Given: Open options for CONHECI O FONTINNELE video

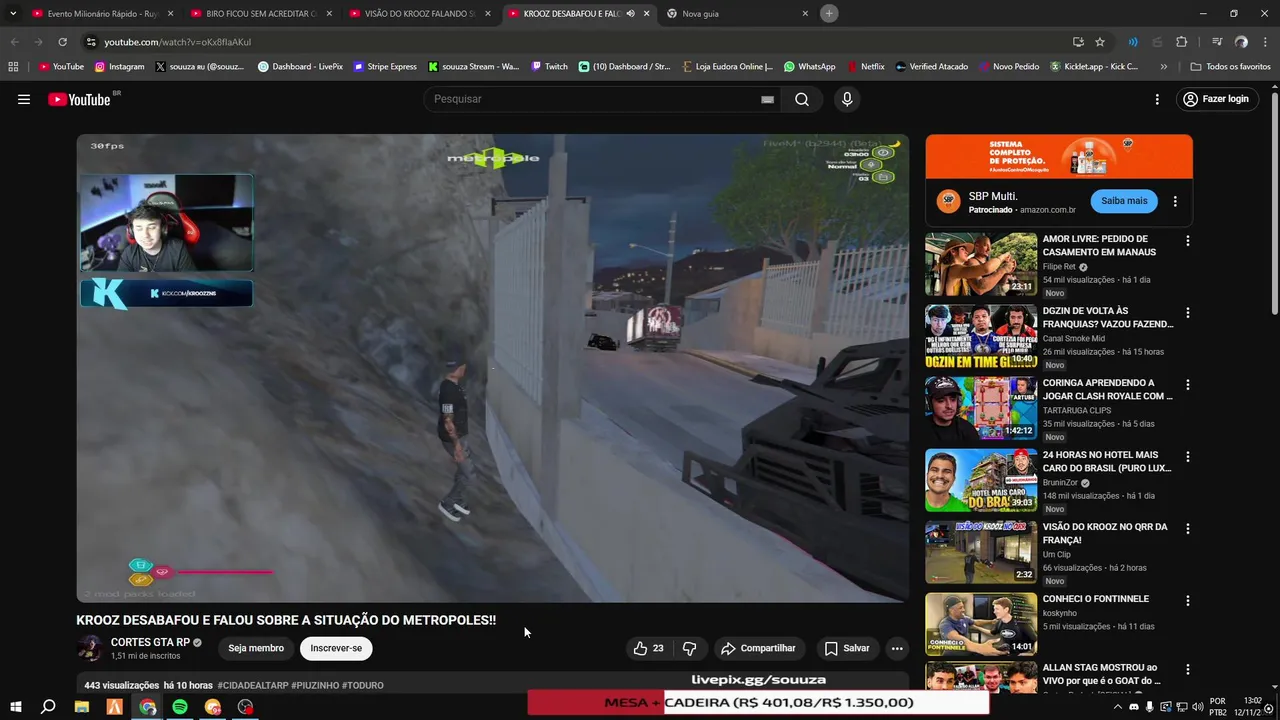Looking at the screenshot, I should 1188,601.
